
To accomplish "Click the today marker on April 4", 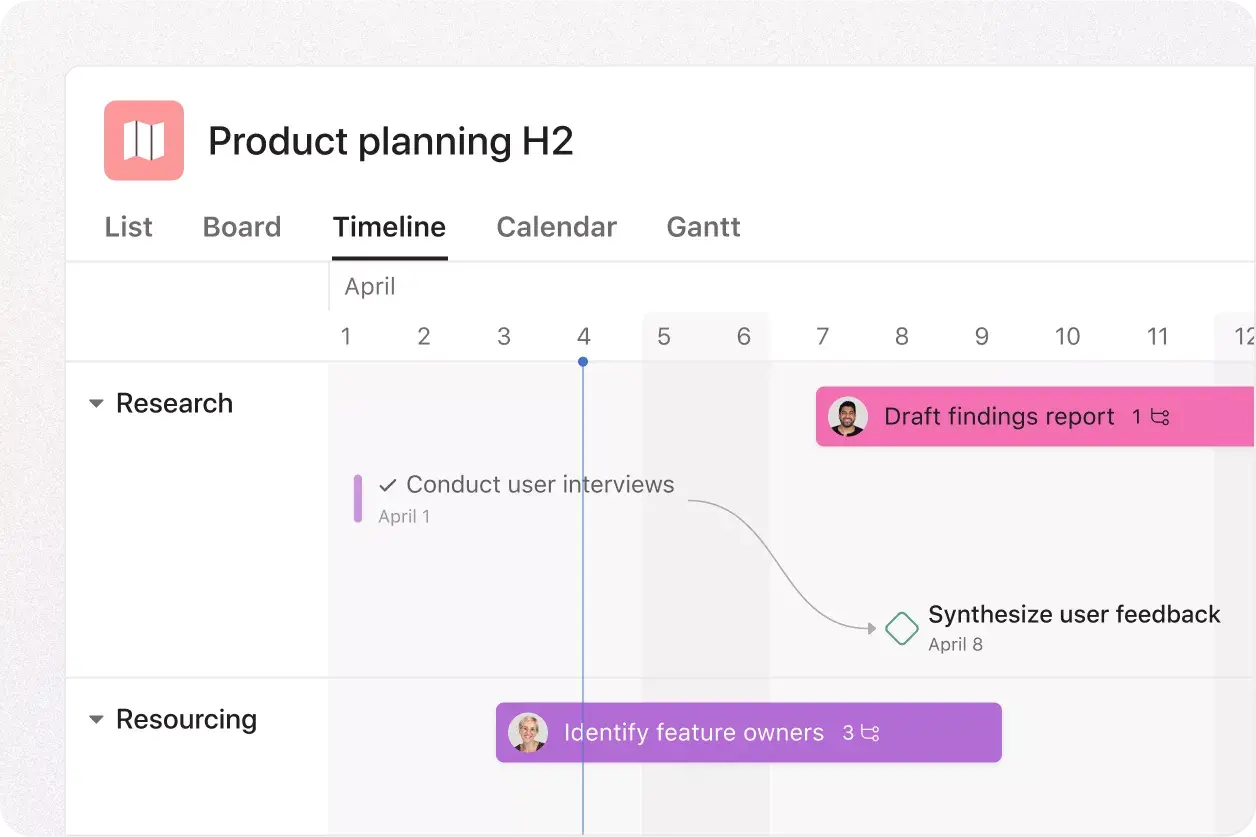I will 583,362.
